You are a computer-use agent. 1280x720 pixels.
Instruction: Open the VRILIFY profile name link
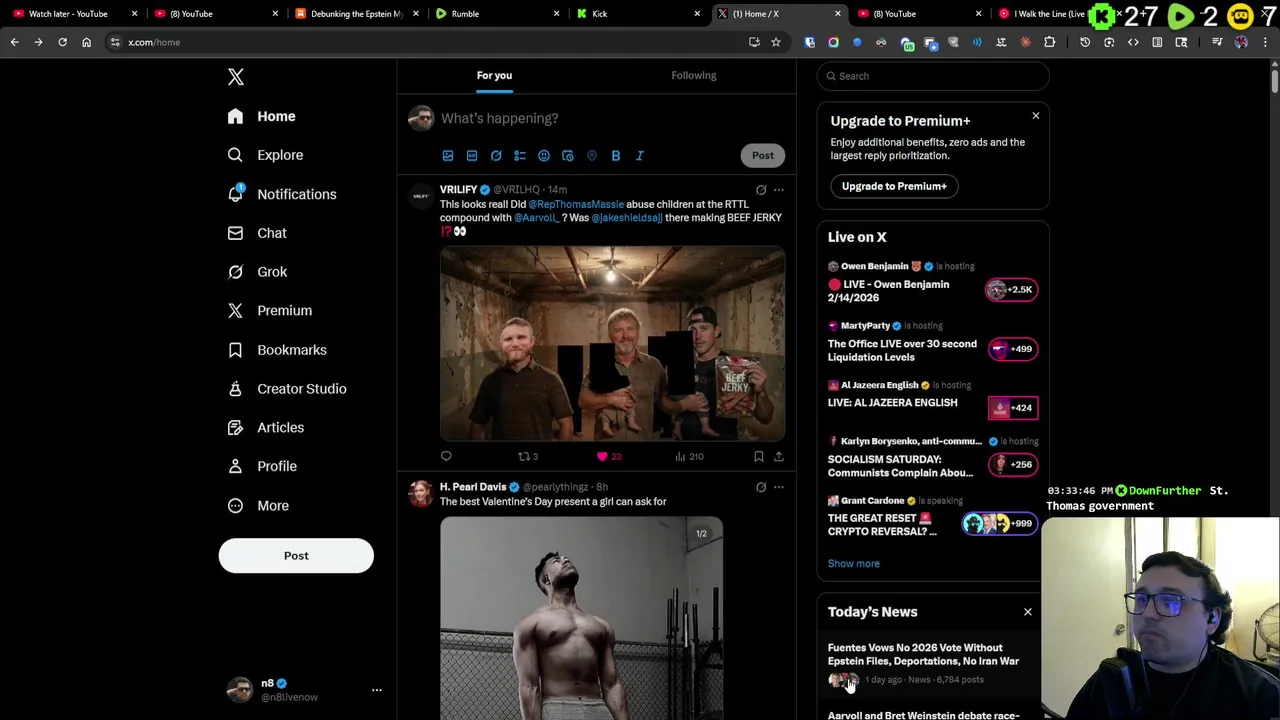(458, 189)
